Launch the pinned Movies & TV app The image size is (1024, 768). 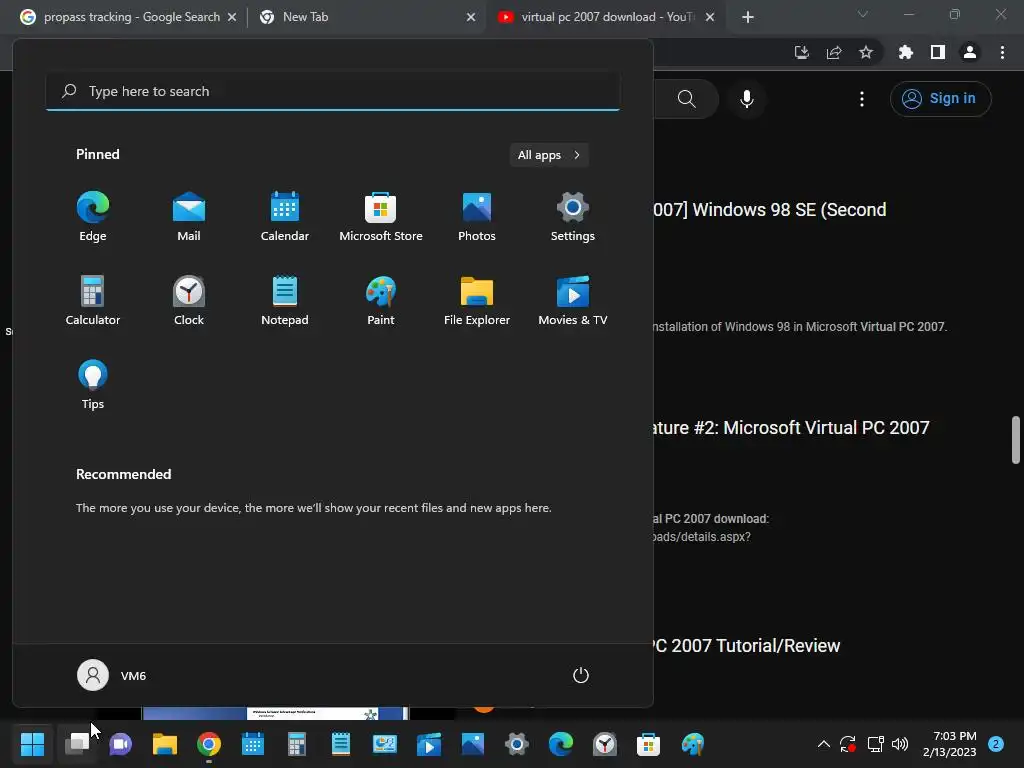573,300
